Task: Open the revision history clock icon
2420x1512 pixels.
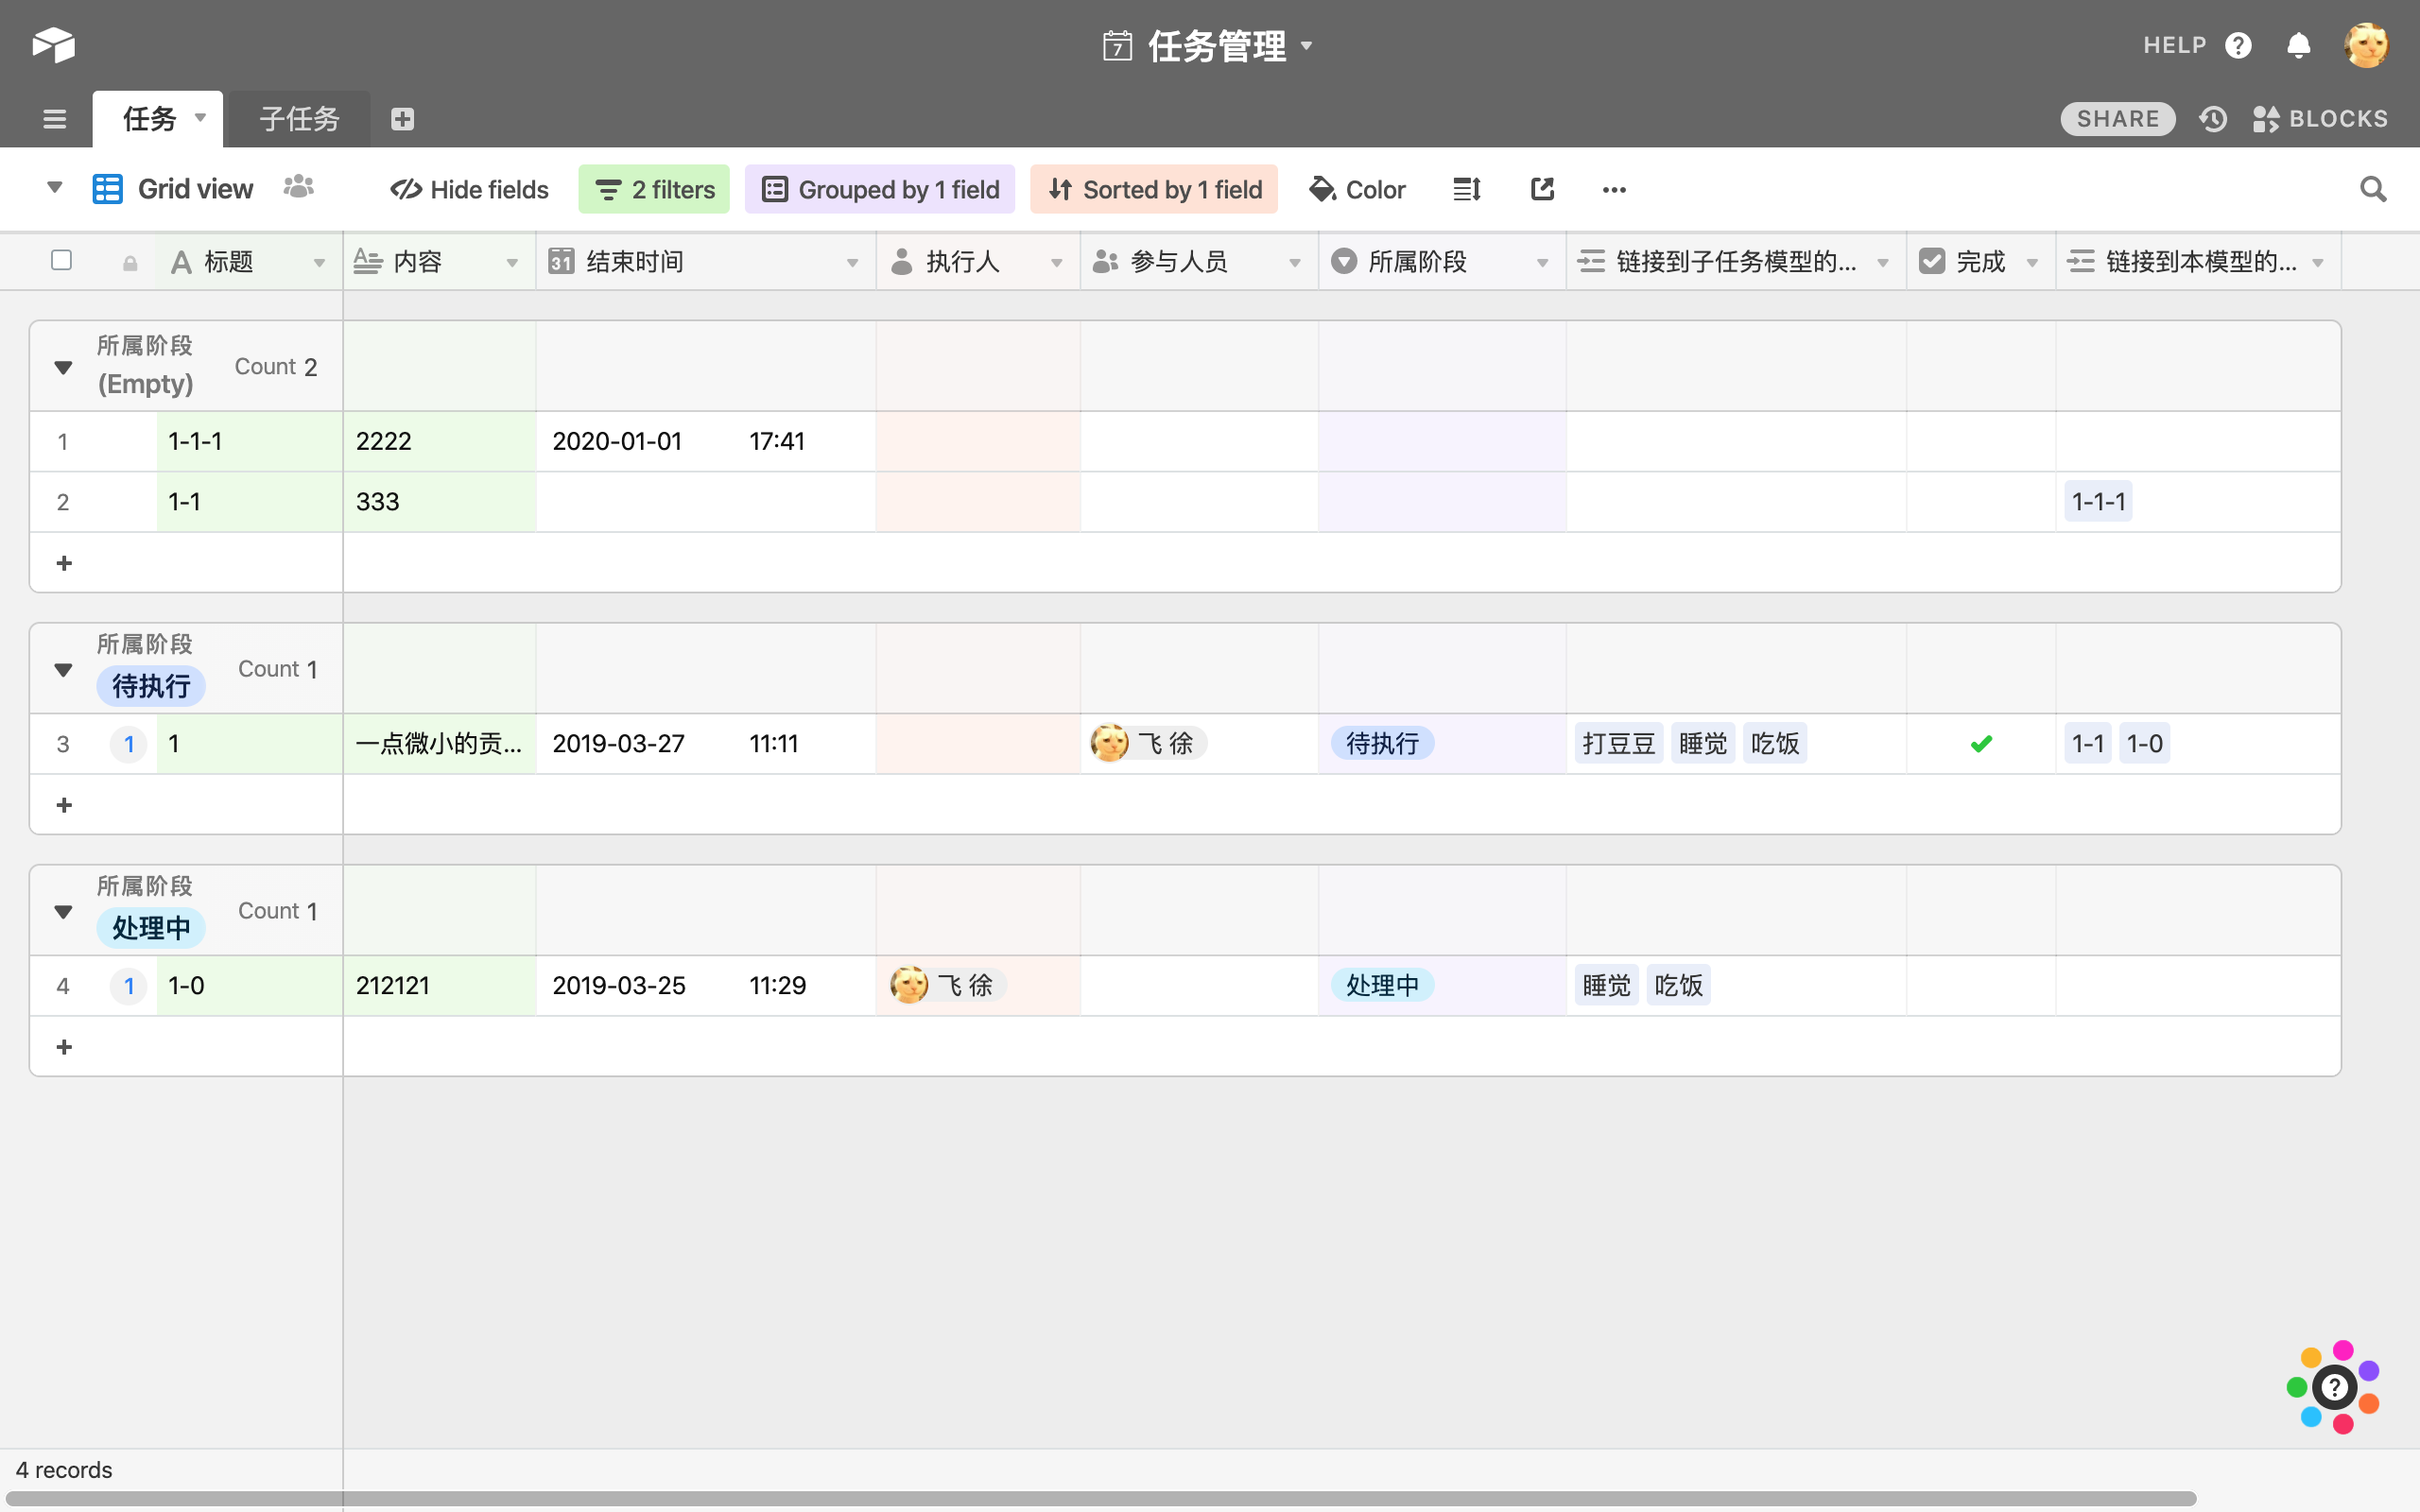Action: (x=2213, y=119)
